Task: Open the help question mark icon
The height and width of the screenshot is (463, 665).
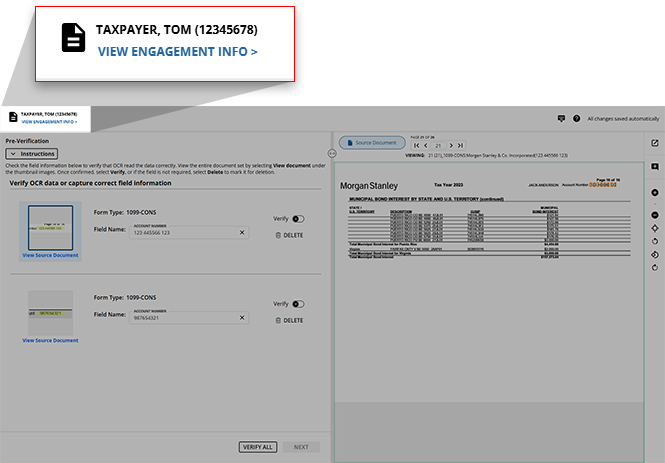Action: (x=577, y=118)
